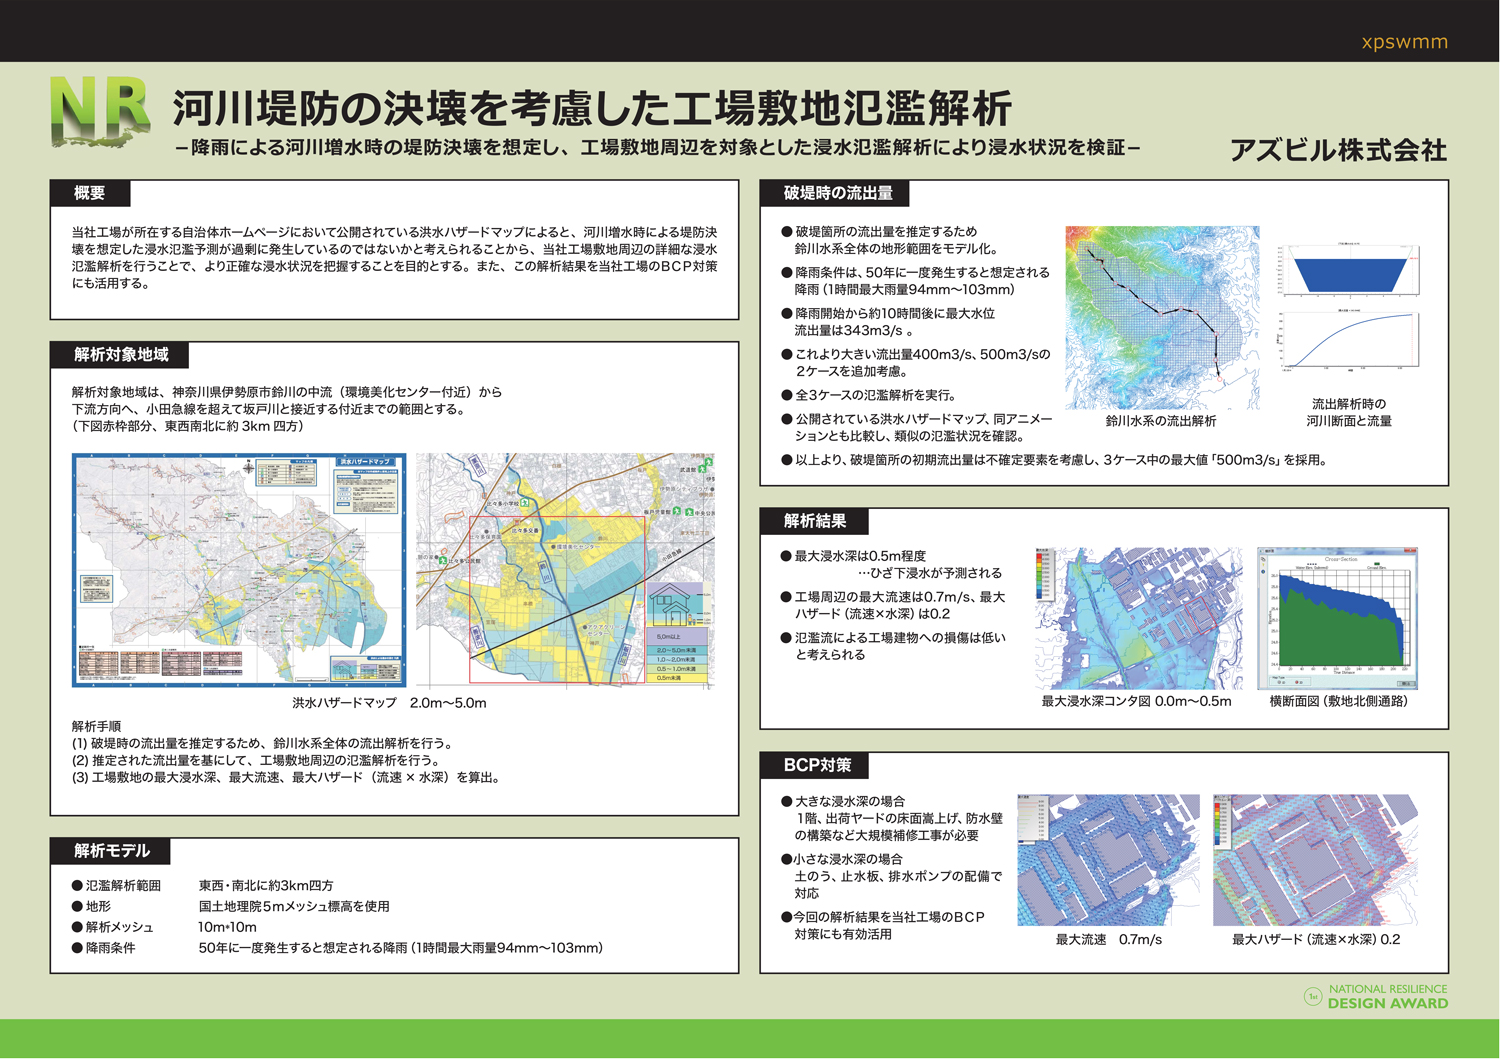This screenshot has width=1500, height=1059.
Task: Click the company name アズビル株式会社
Action: tap(1339, 150)
